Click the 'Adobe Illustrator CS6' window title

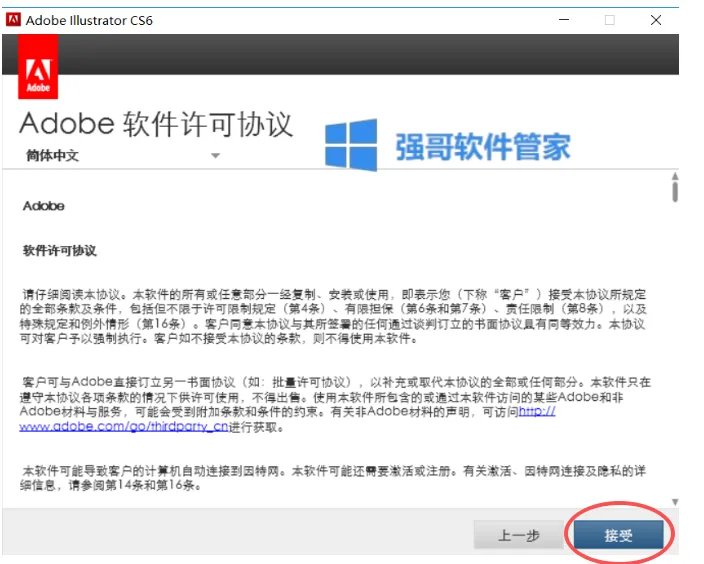[89, 20]
